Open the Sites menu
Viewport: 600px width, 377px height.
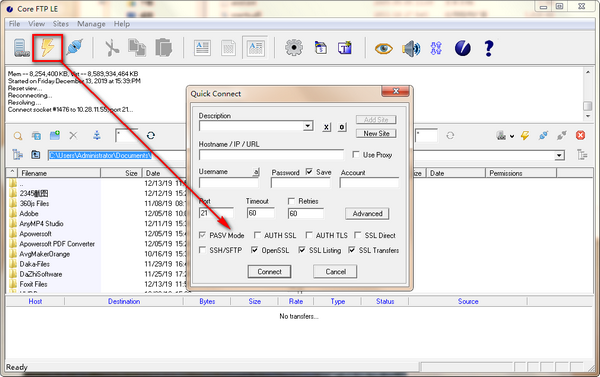pos(60,24)
